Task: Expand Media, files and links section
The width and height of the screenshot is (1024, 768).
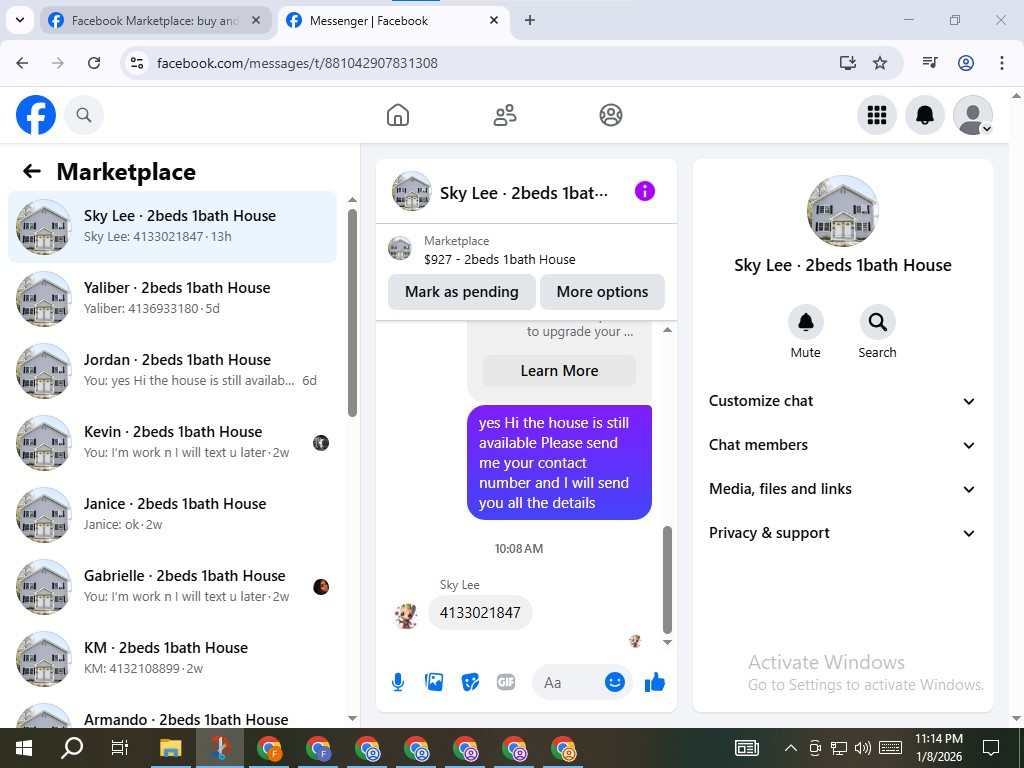Action: [x=842, y=489]
